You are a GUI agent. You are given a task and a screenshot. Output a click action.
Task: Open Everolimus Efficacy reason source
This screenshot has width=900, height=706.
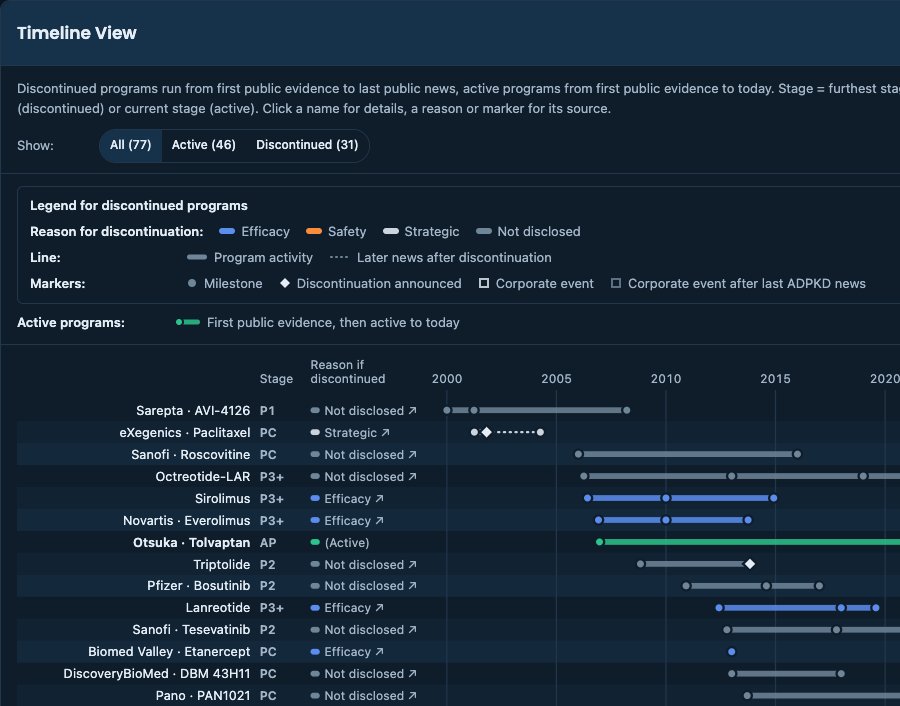[347, 521]
